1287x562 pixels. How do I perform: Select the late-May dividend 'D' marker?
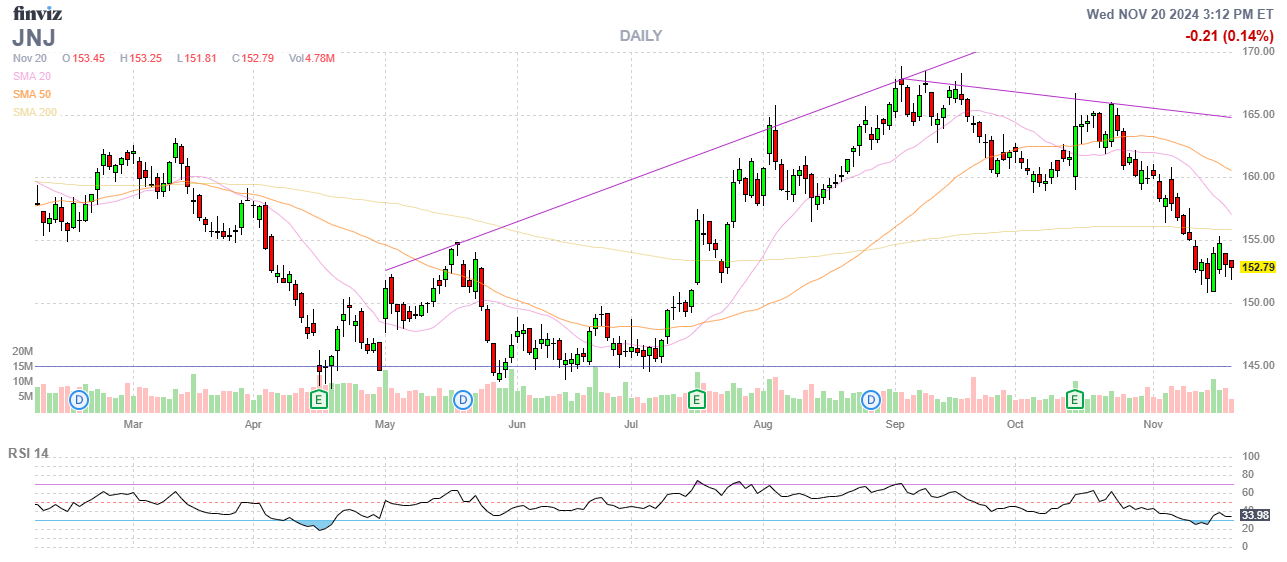click(x=462, y=400)
